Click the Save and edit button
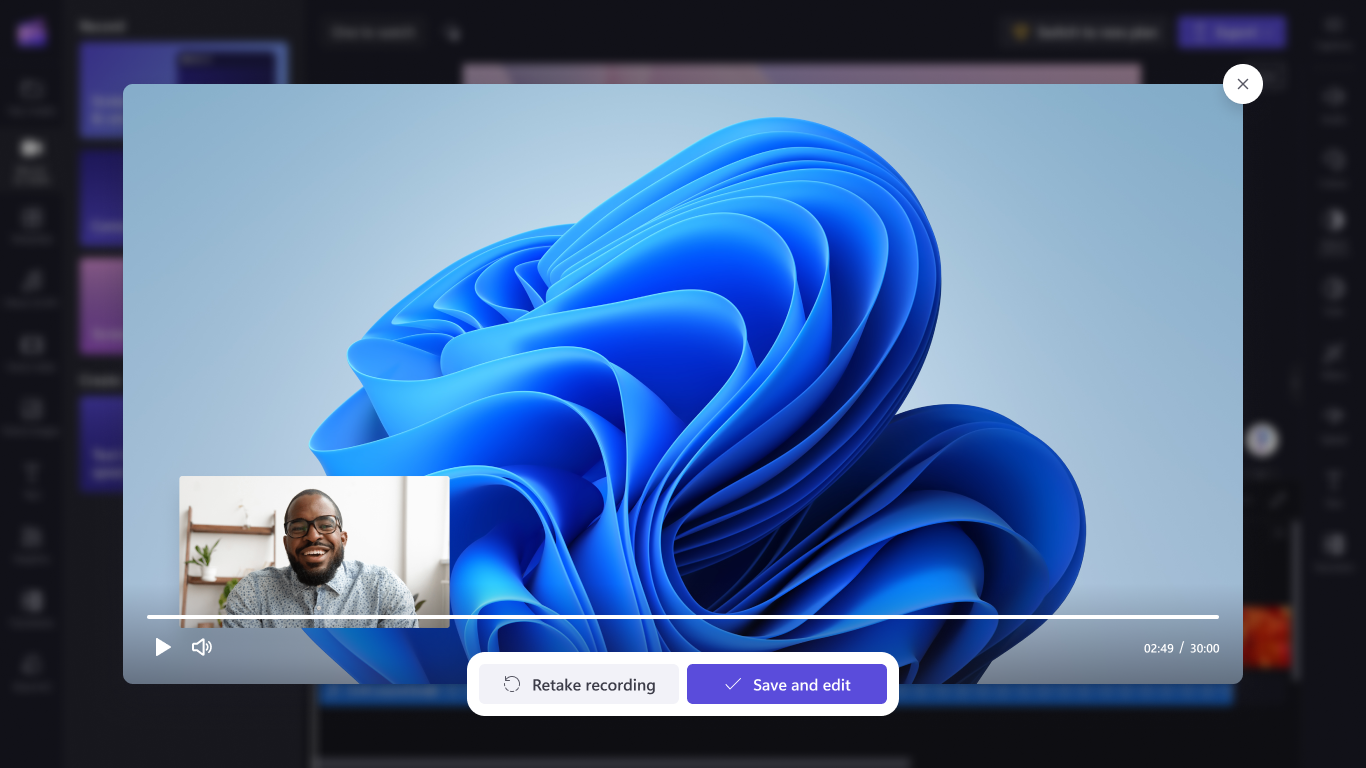 coord(787,684)
